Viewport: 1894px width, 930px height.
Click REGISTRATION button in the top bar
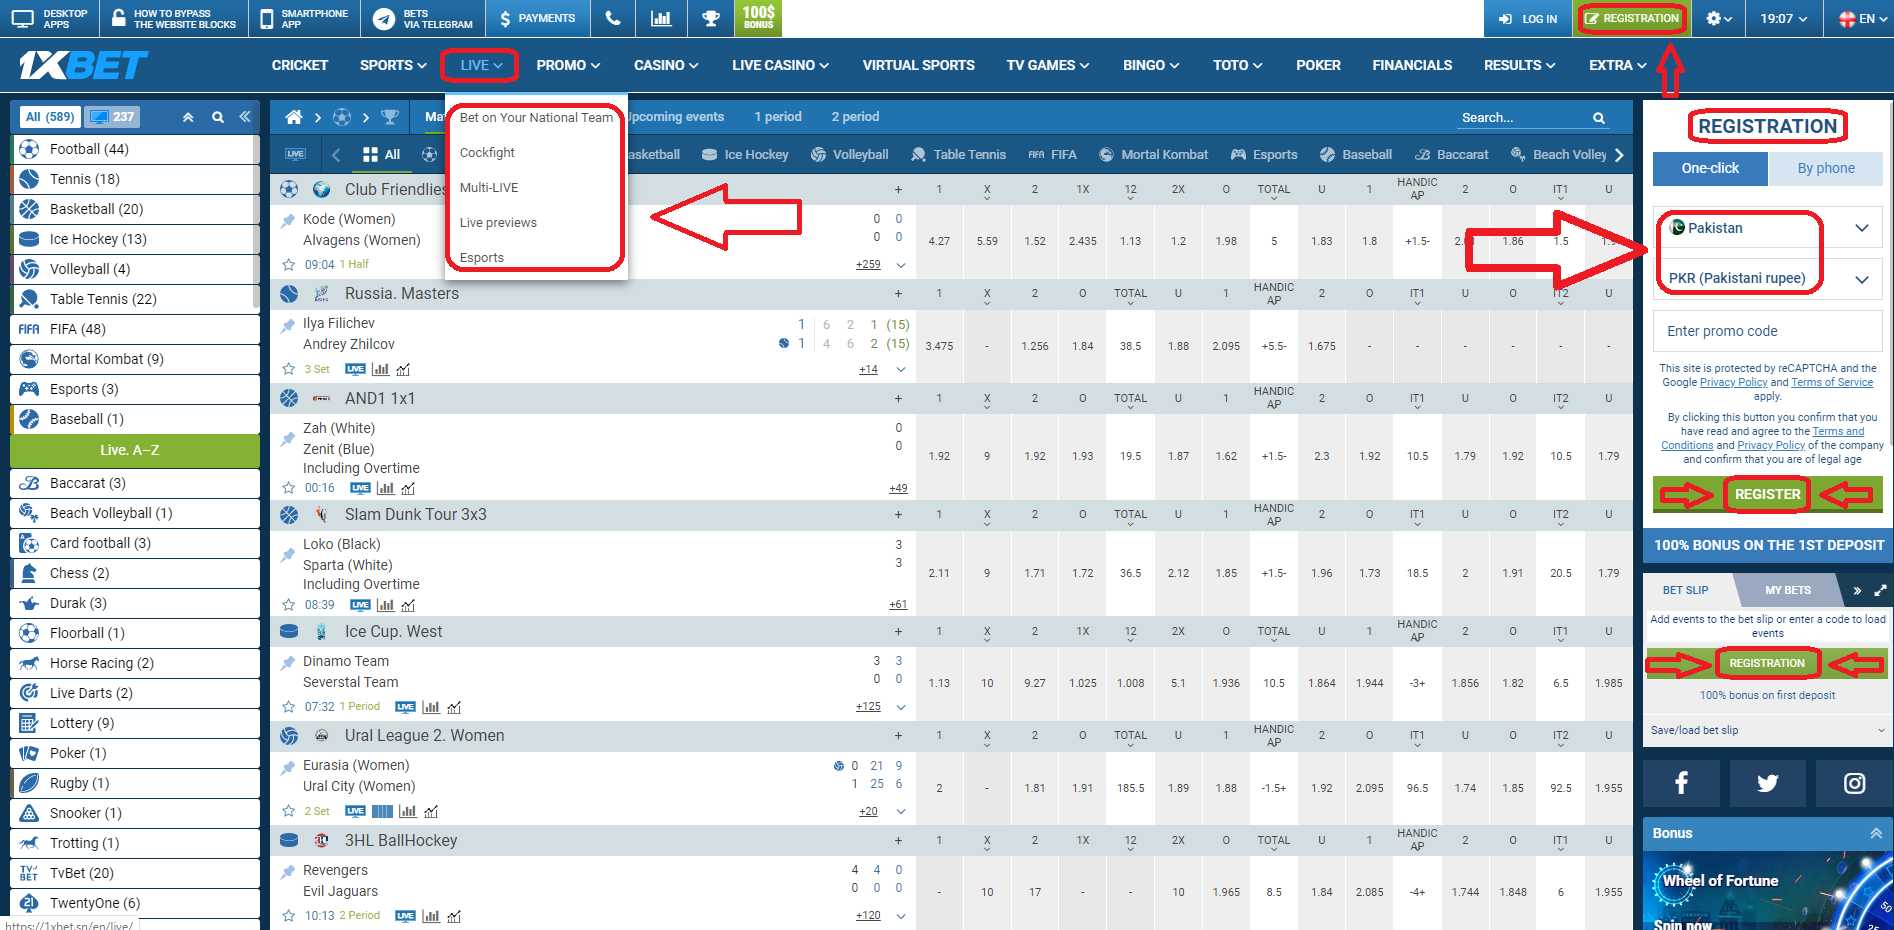click(x=1631, y=18)
